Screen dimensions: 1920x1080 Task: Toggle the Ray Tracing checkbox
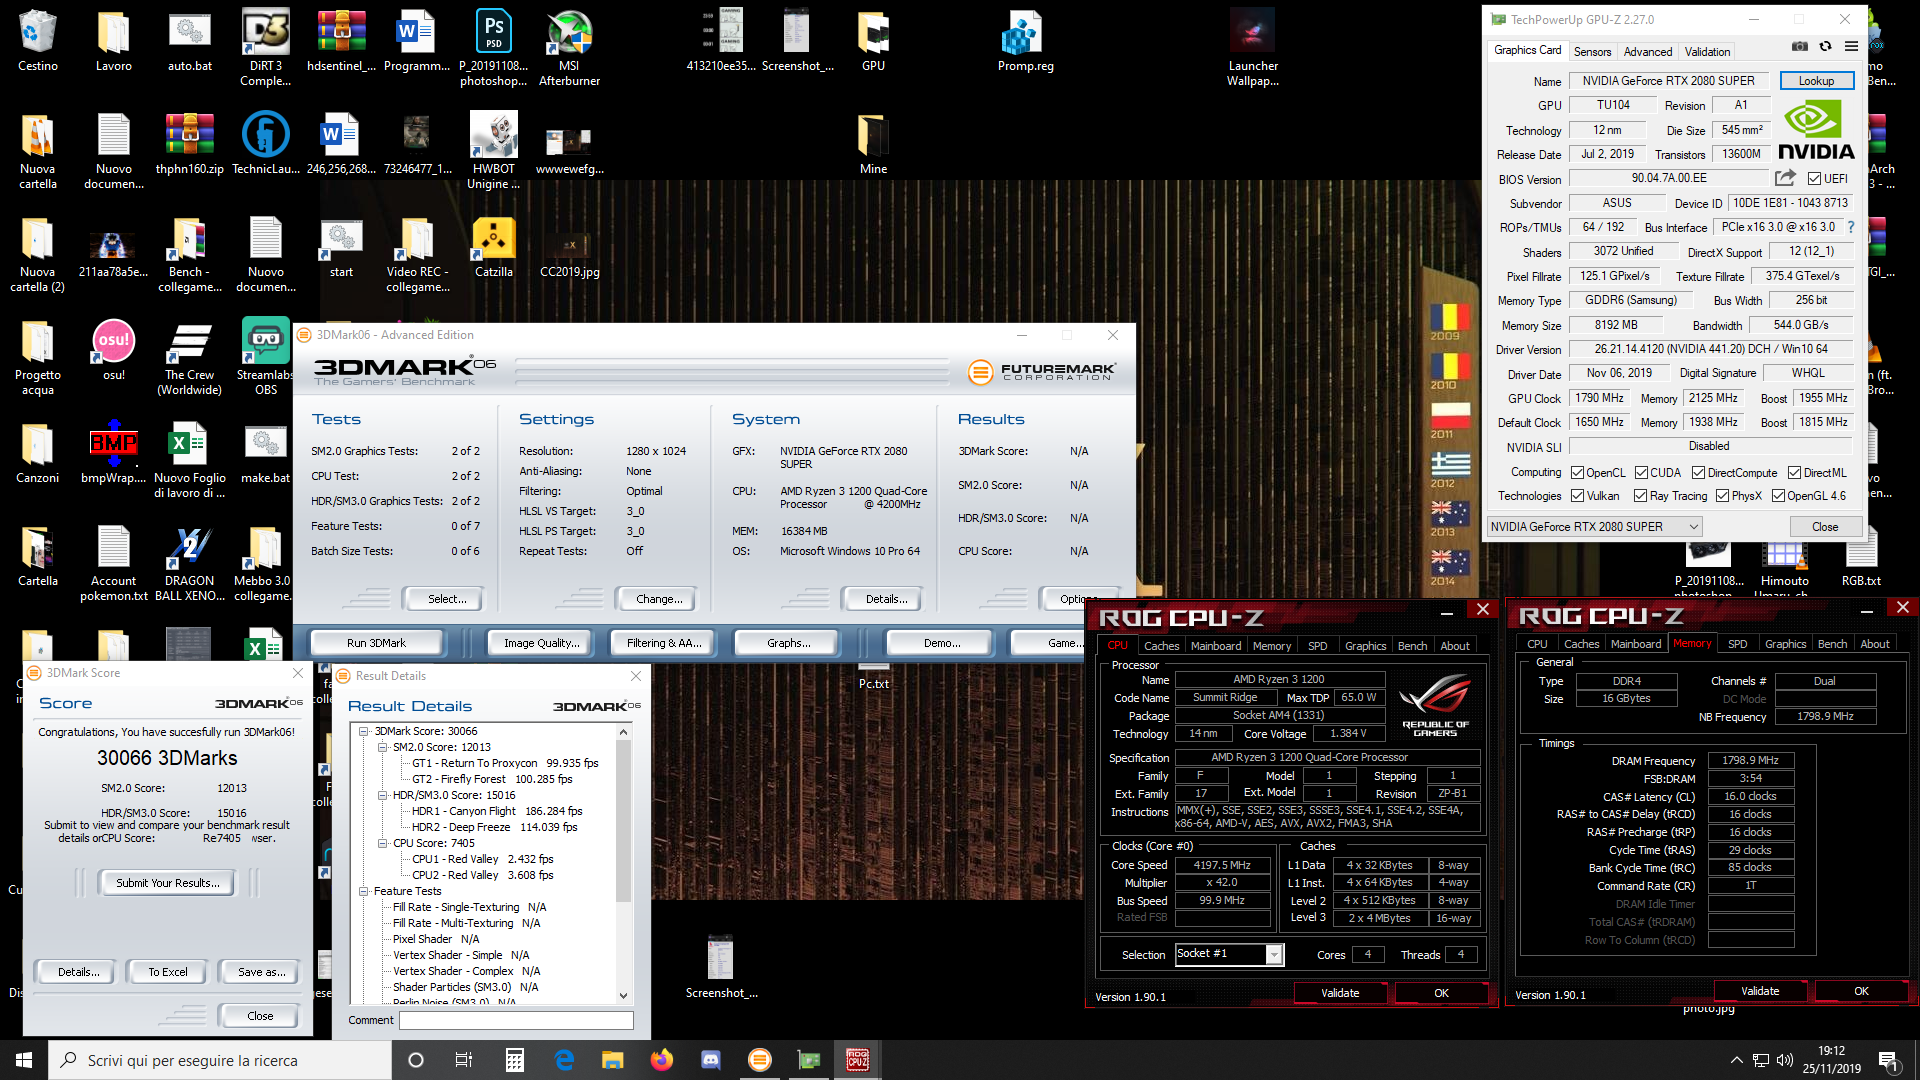coord(1640,496)
